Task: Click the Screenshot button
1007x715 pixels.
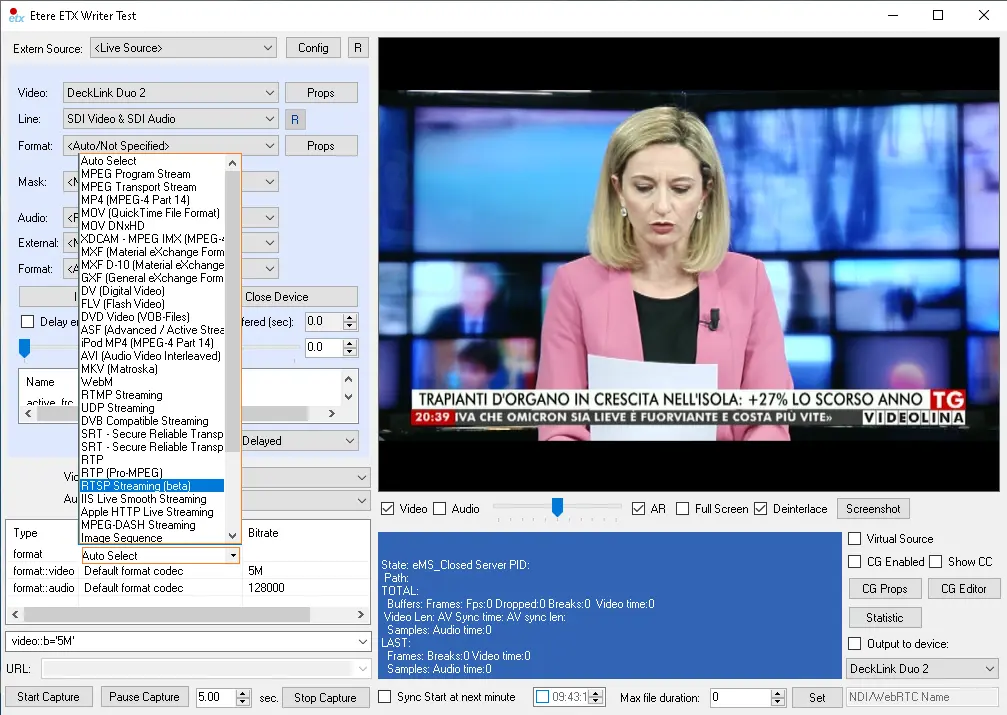Action: pyautogui.click(x=873, y=509)
